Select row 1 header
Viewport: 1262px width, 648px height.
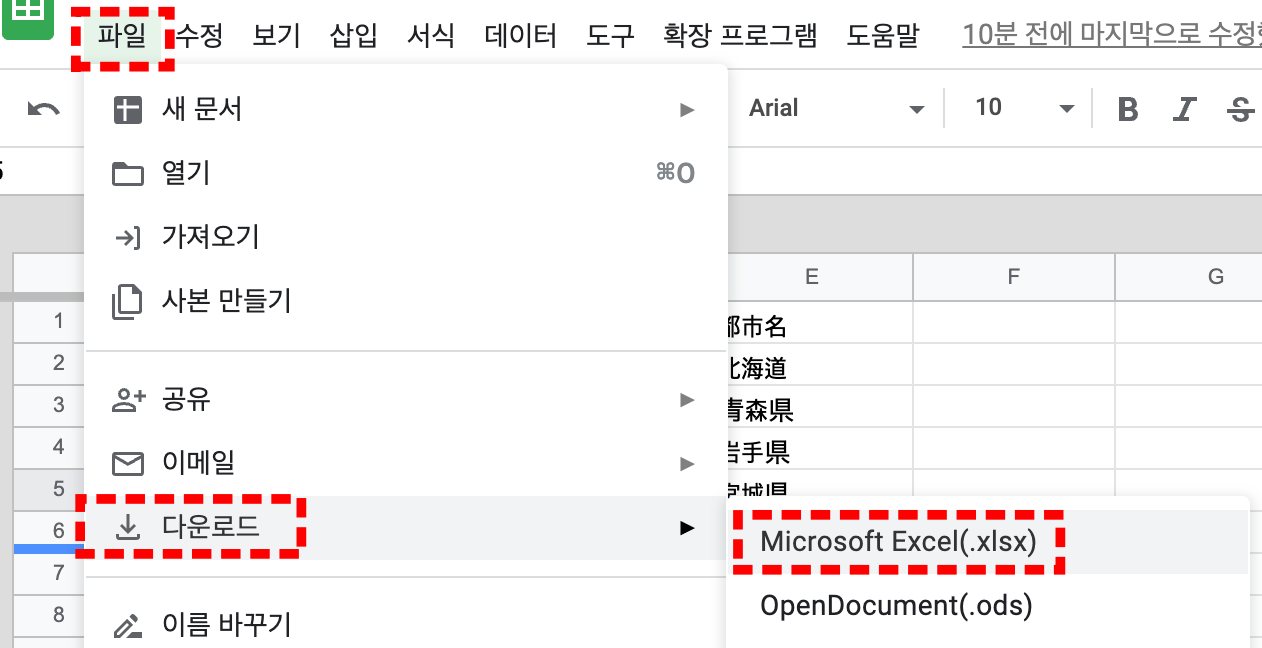49,321
